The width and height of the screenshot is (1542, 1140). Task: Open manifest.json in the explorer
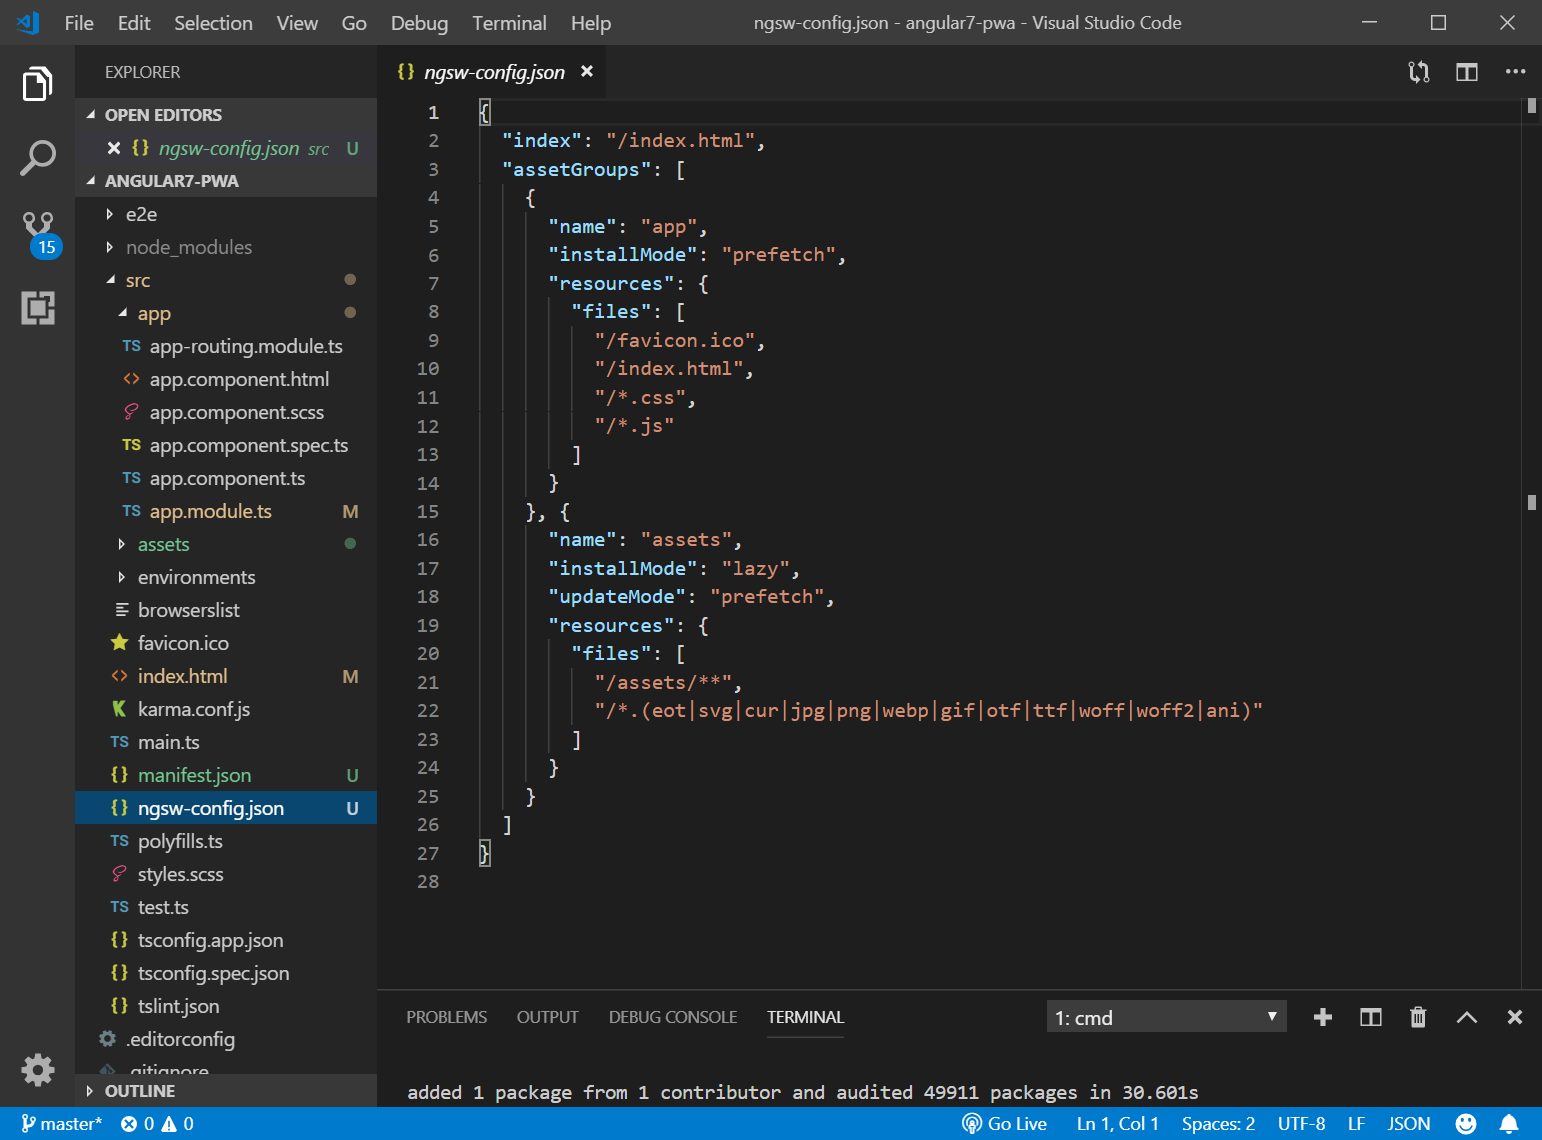point(194,775)
